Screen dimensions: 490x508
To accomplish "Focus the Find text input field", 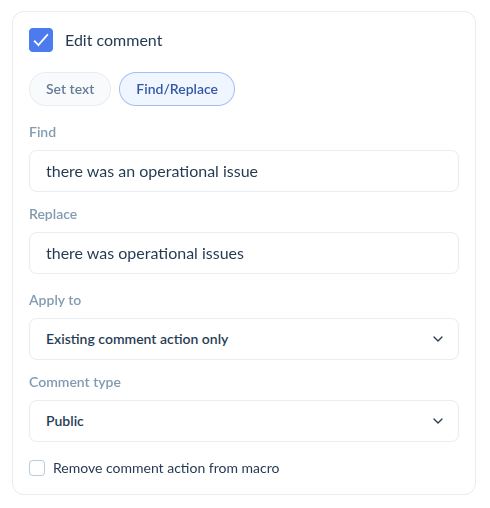I will tap(244, 171).
